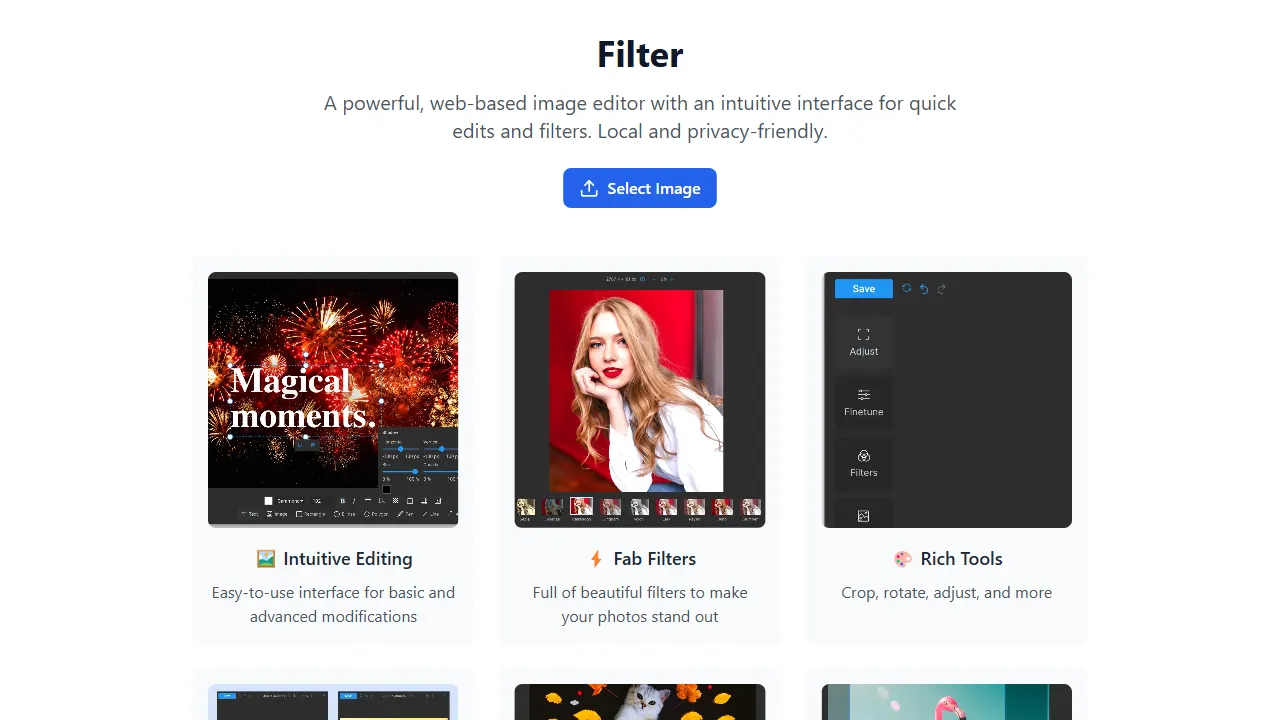
Task: Open the flamingo preview image
Action: [947, 702]
